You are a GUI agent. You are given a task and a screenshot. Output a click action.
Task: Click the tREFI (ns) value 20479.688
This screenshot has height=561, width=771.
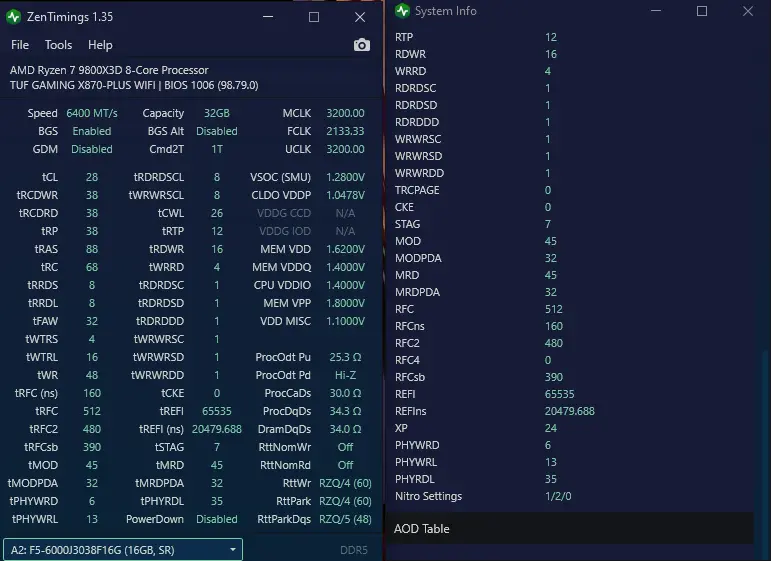click(217, 429)
